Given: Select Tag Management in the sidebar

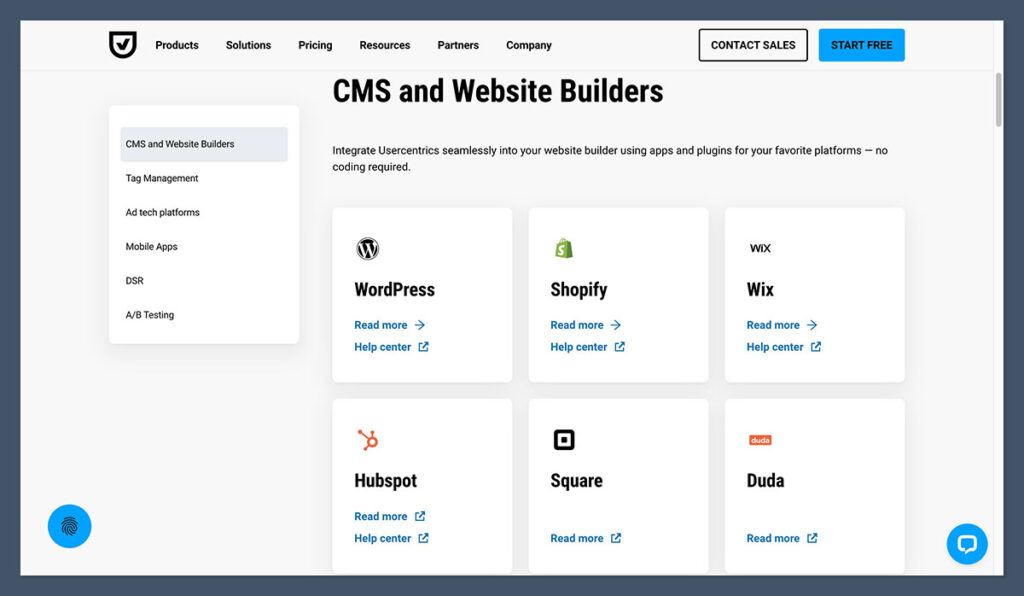Looking at the screenshot, I should pyautogui.click(x=162, y=178).
